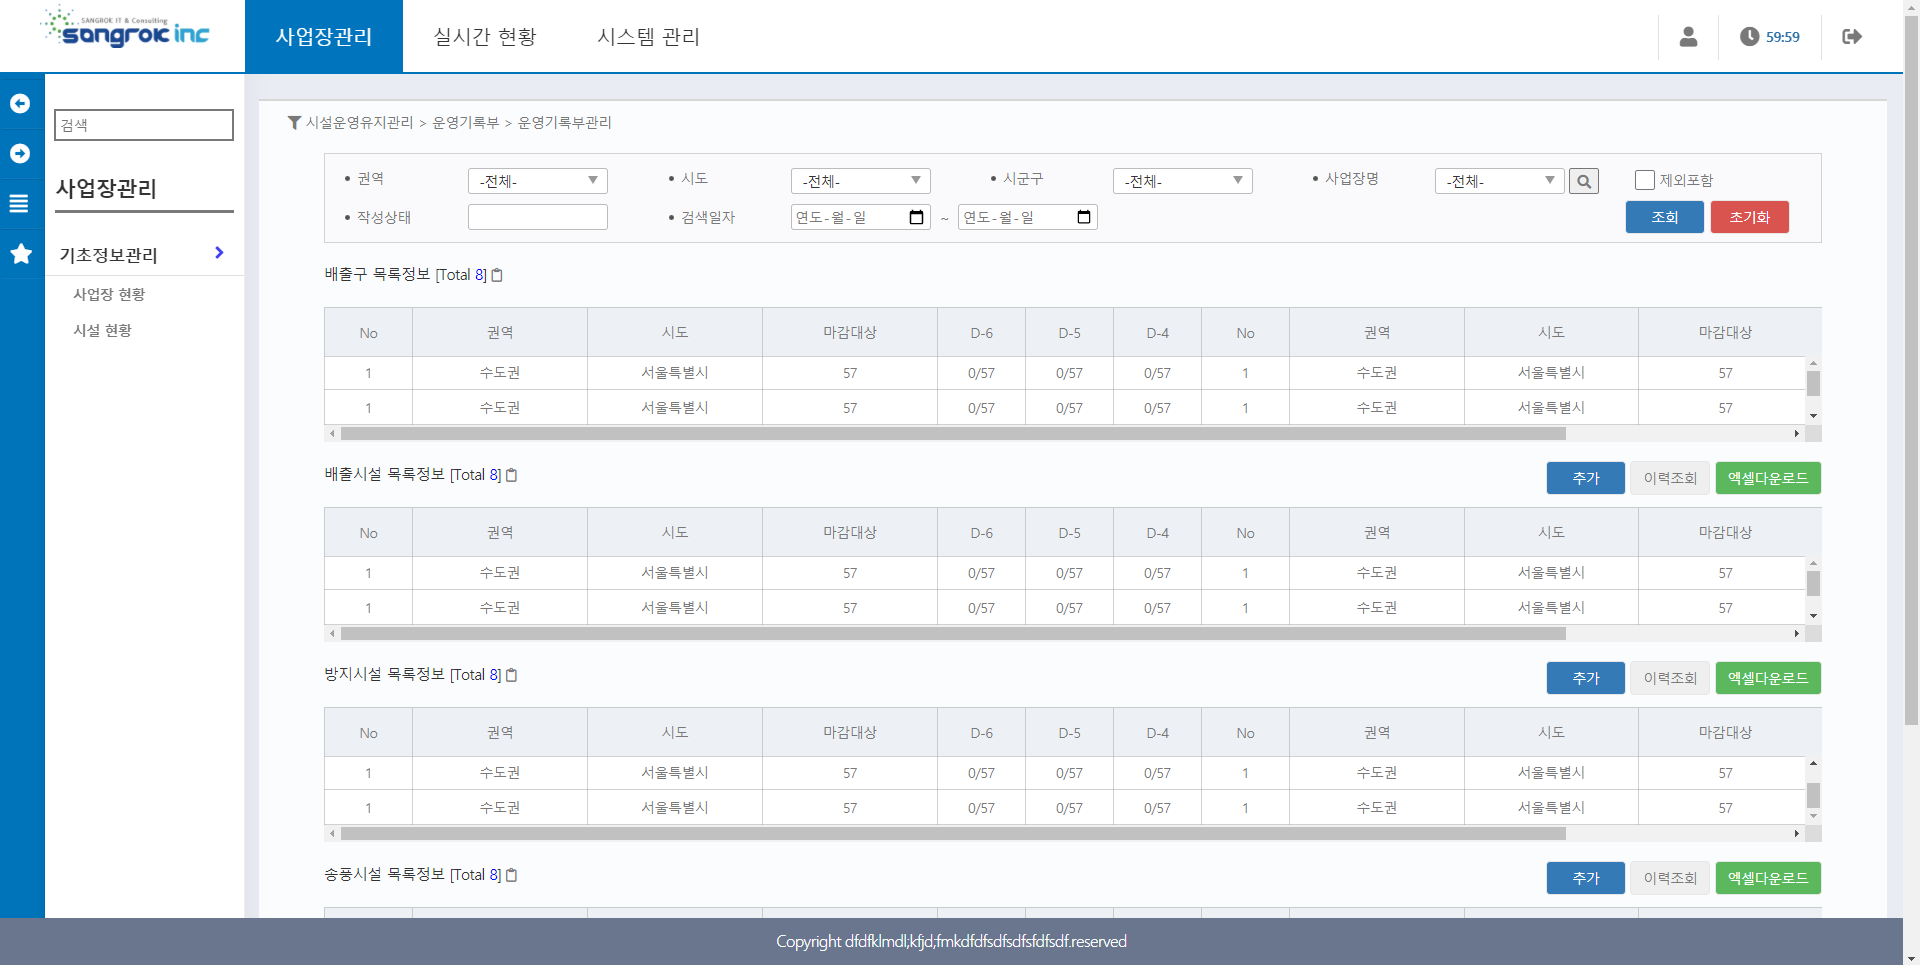Click the end date 검색일자 field

point(1028,217)
